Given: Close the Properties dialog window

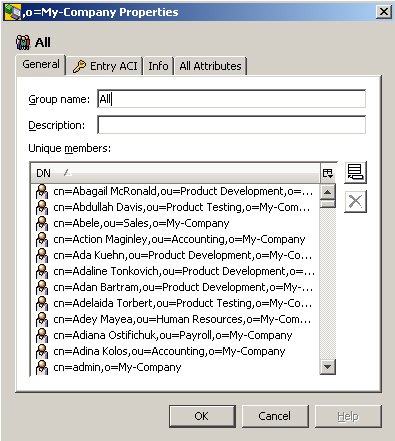Looking at the screenshot, I should (384, 12).
